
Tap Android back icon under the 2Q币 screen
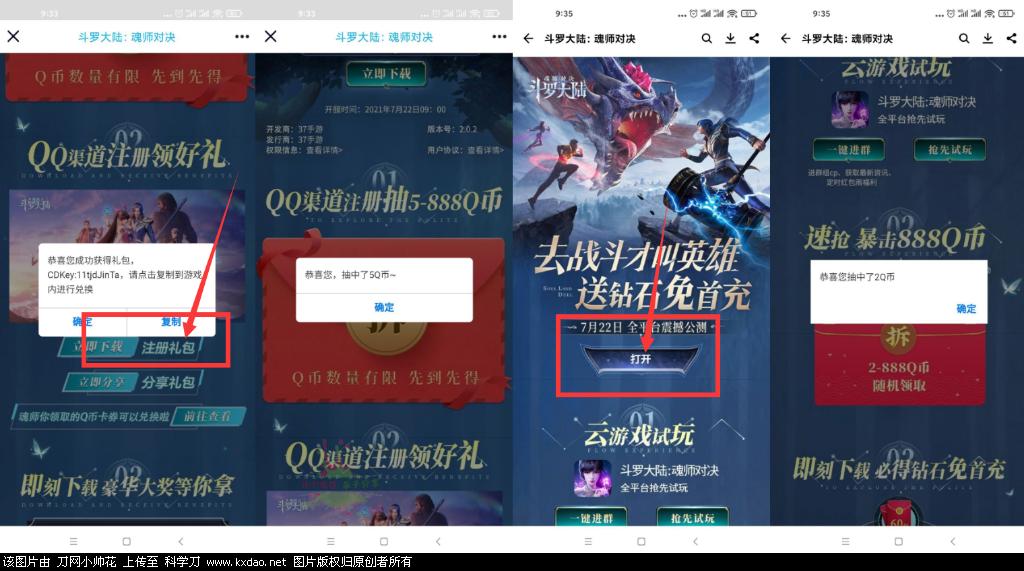pyautogui.click(x=953, y=541)
